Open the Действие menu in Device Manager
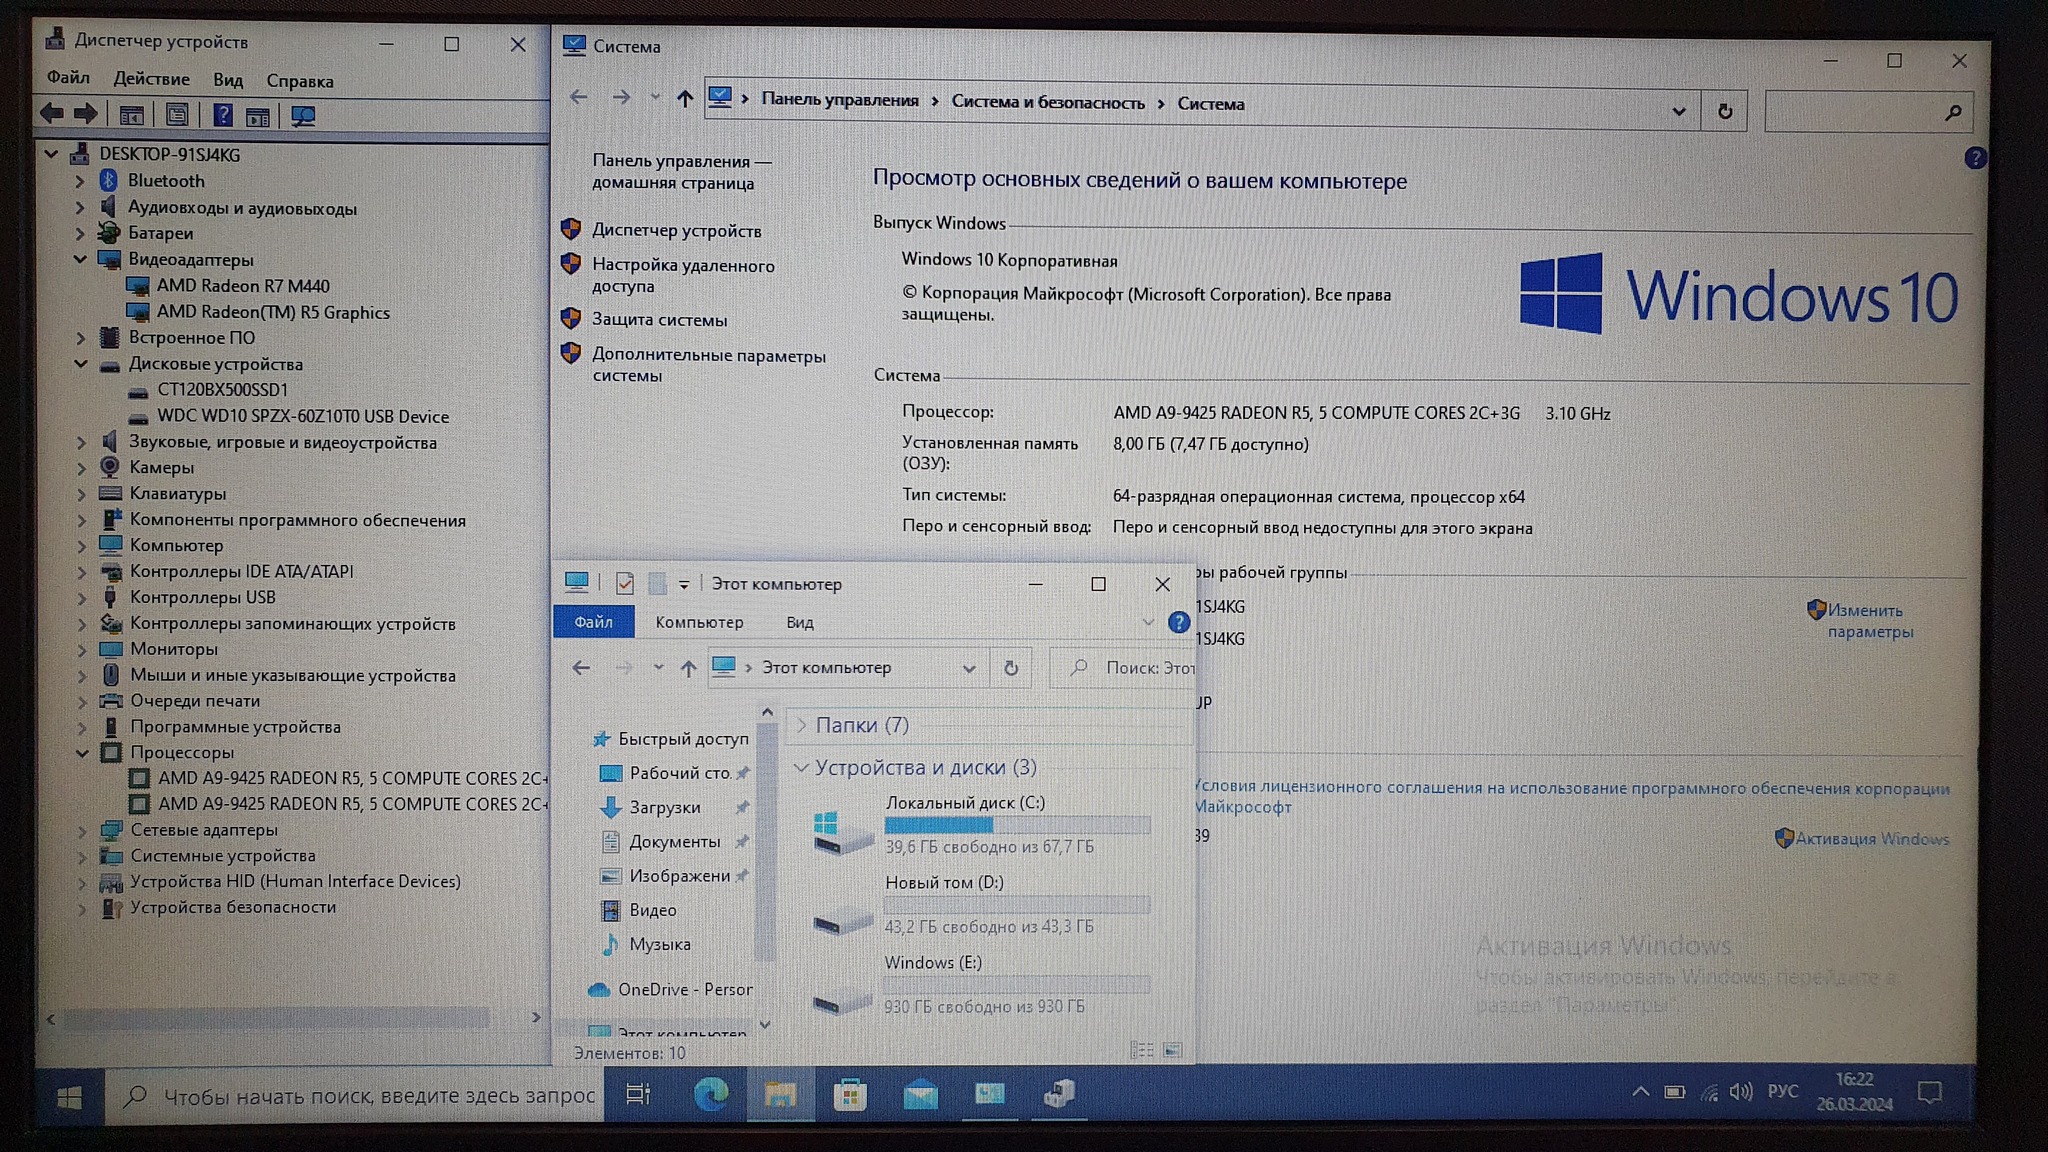 point(151,79)
